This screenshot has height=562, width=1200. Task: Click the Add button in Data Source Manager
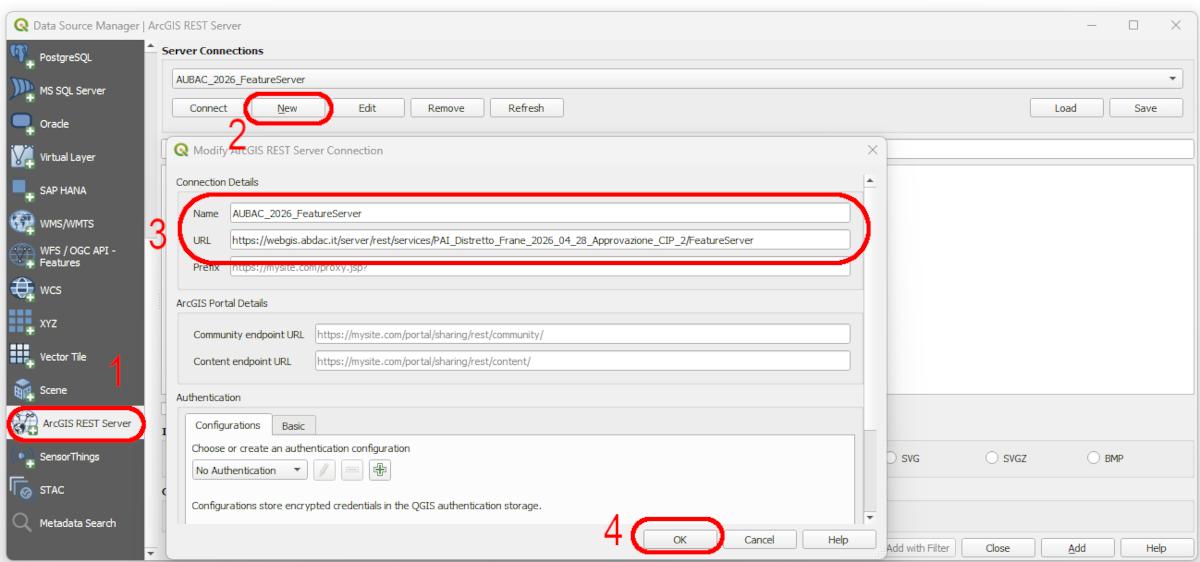1077,548
